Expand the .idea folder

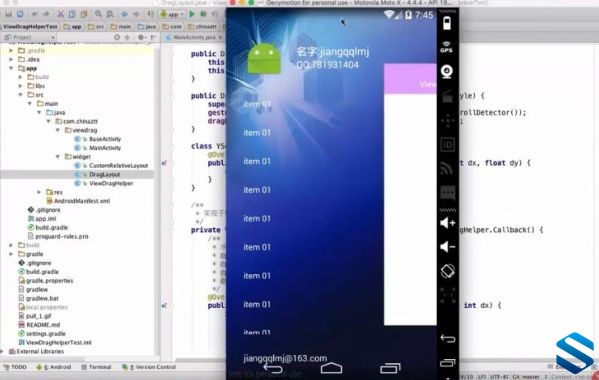coord(11,59)
